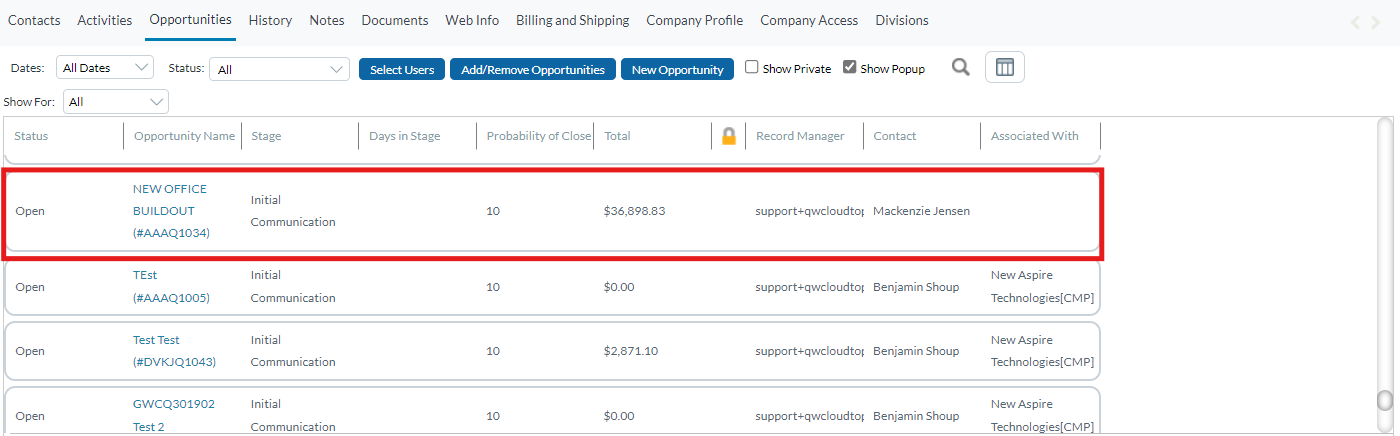Sort by the Probability of Close column header
This screenshot has height=436, width=1400.
point(538,136)
